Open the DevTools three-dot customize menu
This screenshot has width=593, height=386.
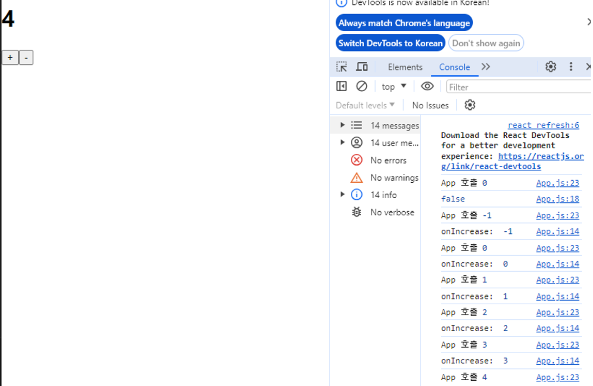[571, 67]
